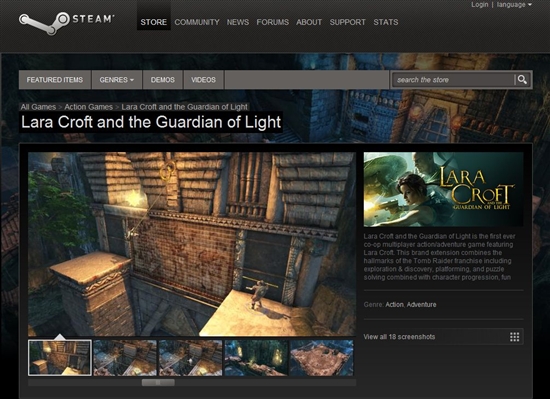Select the fifth screenshot thumbnail

point(322,358)
